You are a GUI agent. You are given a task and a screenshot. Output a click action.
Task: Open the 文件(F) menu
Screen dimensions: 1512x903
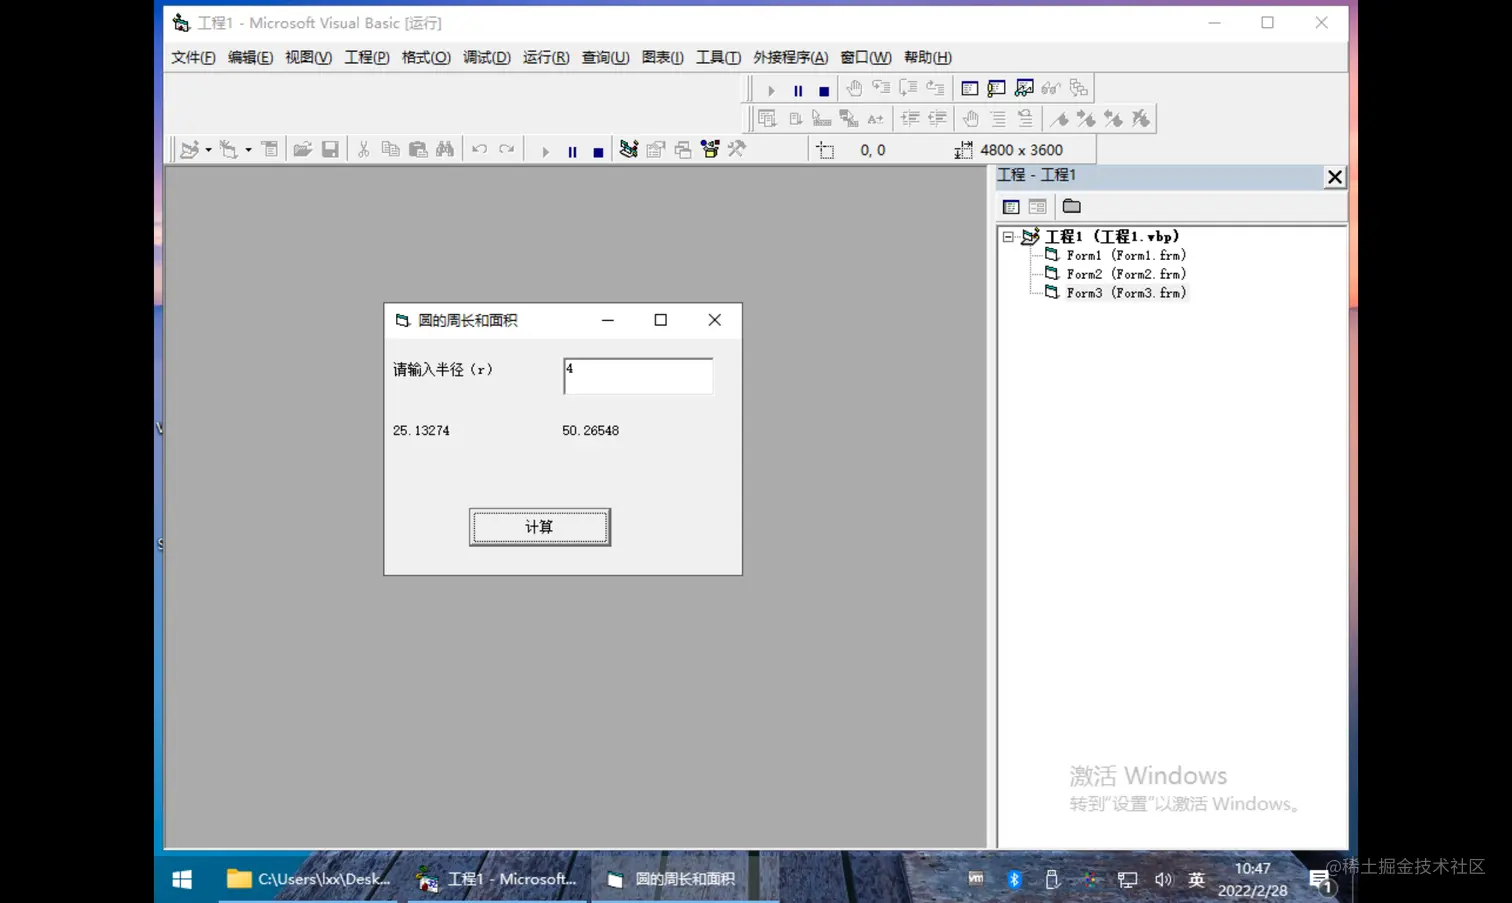pos(193,57)
